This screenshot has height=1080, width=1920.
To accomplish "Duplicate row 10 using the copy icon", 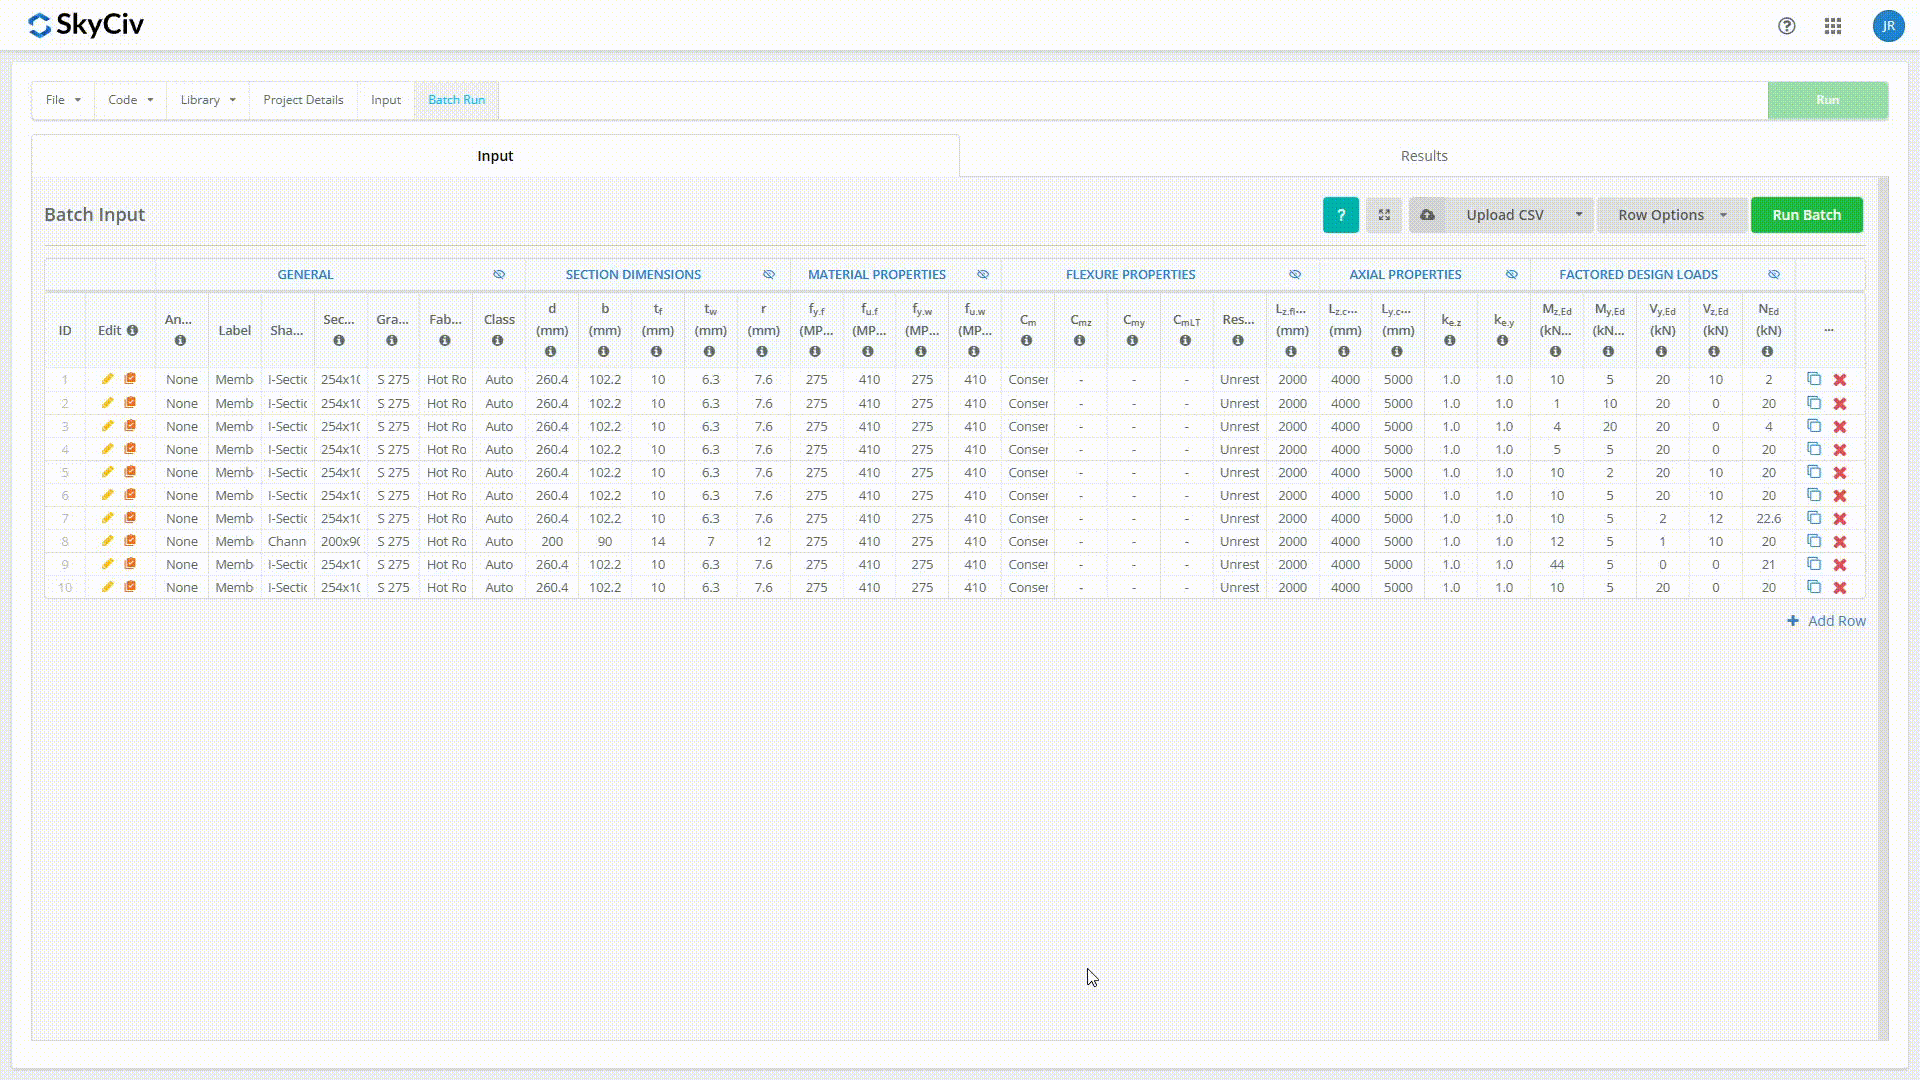I will [x=1814, y=587].
